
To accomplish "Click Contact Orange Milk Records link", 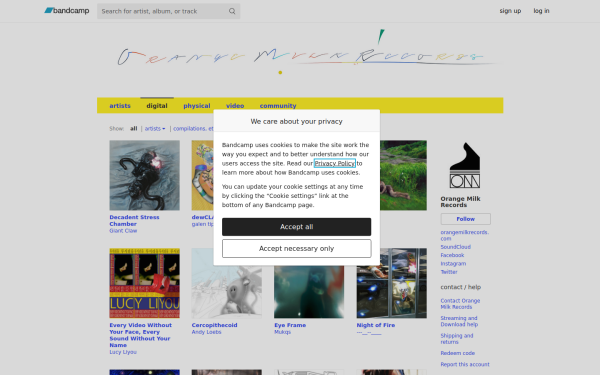I will (x=460, y=304).
